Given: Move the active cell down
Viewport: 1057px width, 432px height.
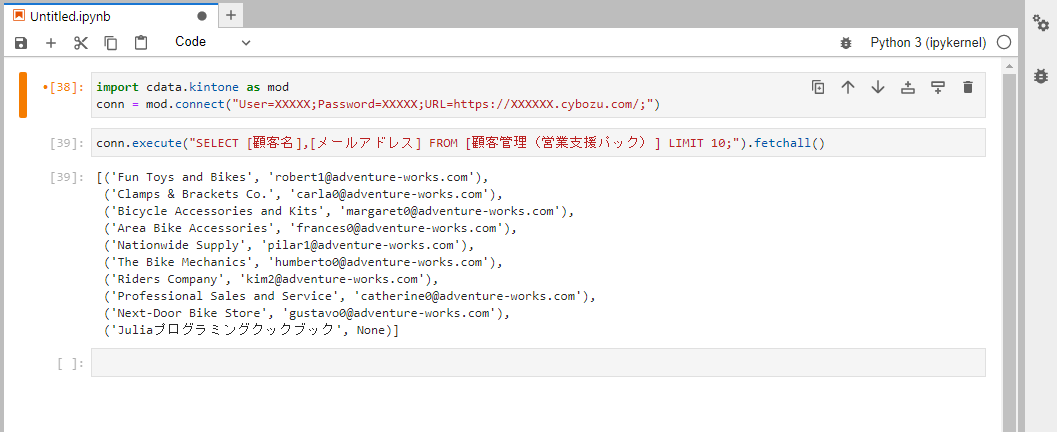Looking at the screenshot, I should click(x=878, y=87).
